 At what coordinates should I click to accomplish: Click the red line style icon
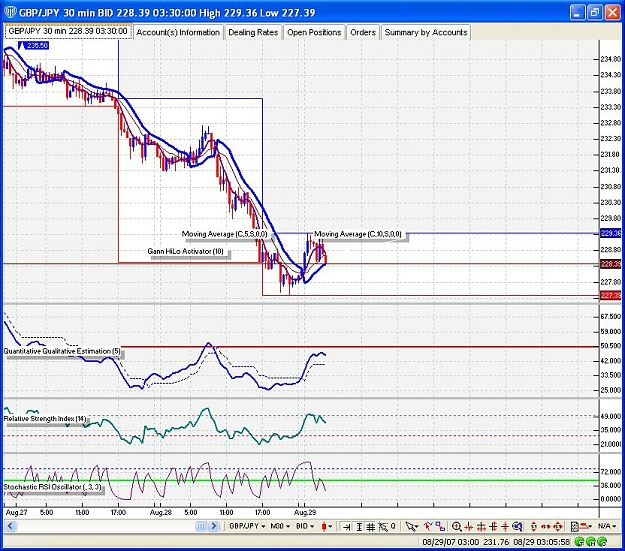tap(585, 526)
